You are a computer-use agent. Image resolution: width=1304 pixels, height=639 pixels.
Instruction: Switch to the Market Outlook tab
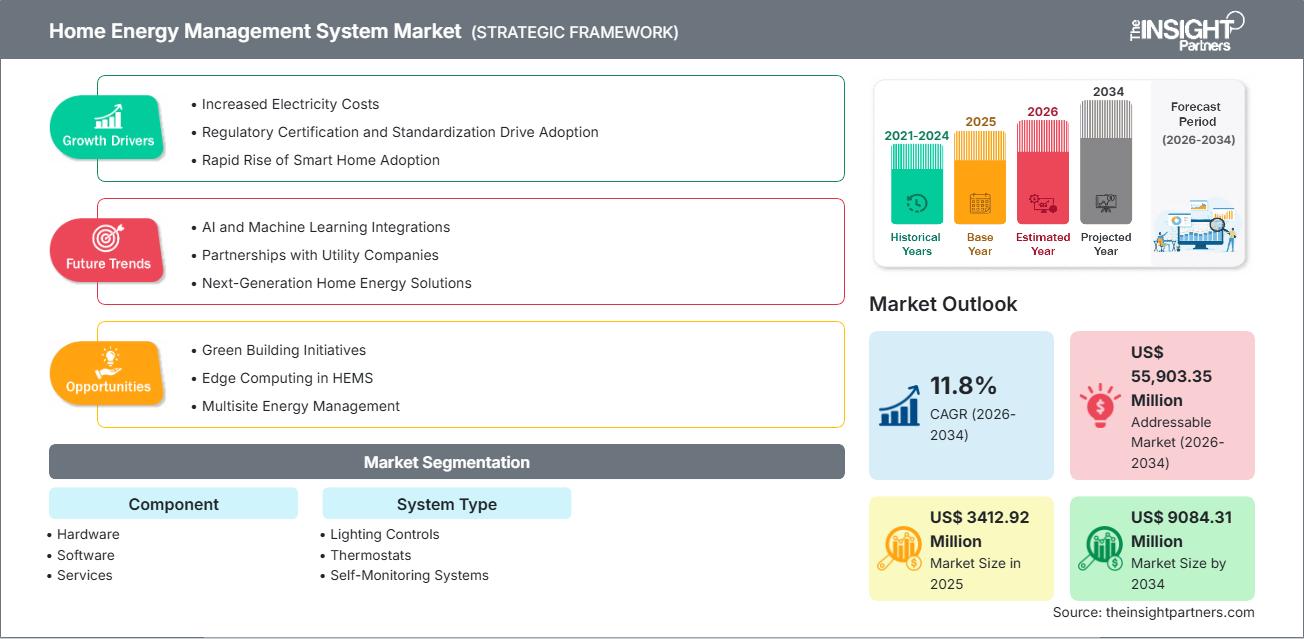[x=944, y=304]
